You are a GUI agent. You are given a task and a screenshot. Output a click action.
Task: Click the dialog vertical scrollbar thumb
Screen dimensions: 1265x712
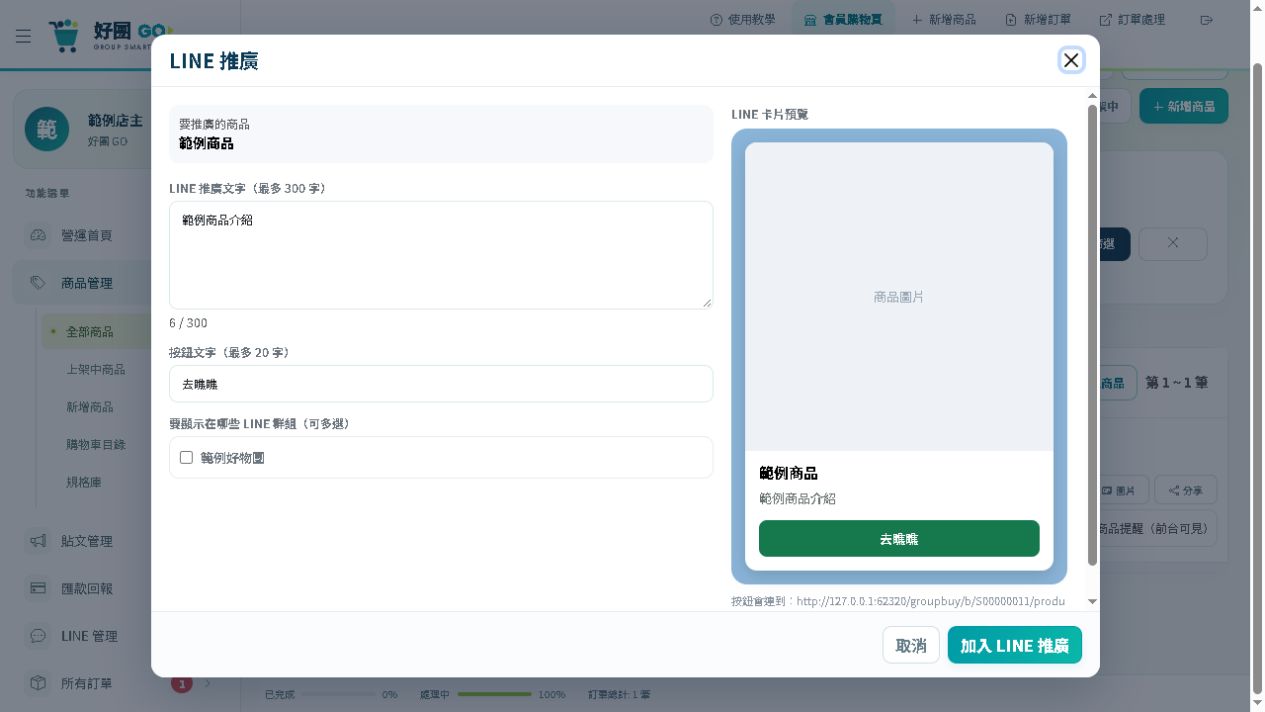pos(1092,335)
